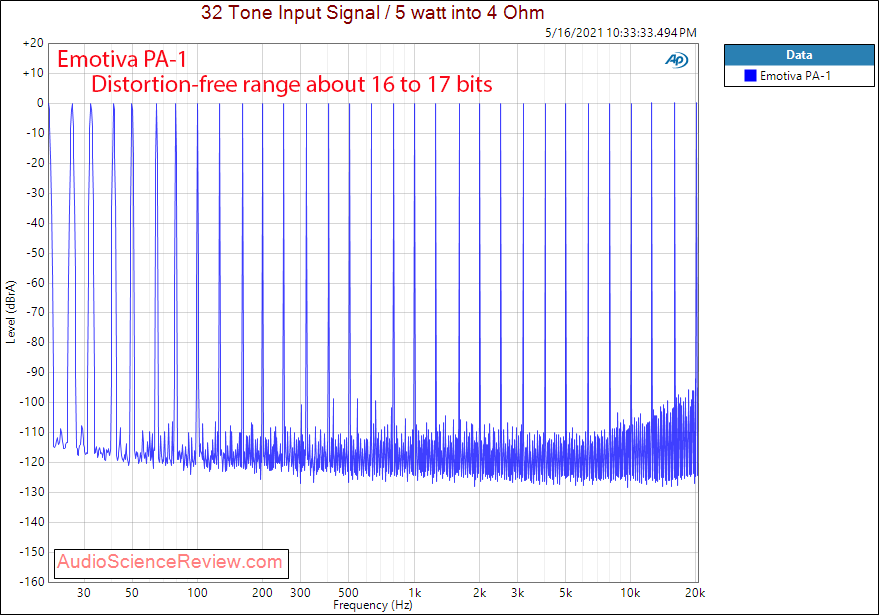Viewport: 879px width, 615px height.
Task: Click the 0 Y-axis tick label
Action: point(40,103)
